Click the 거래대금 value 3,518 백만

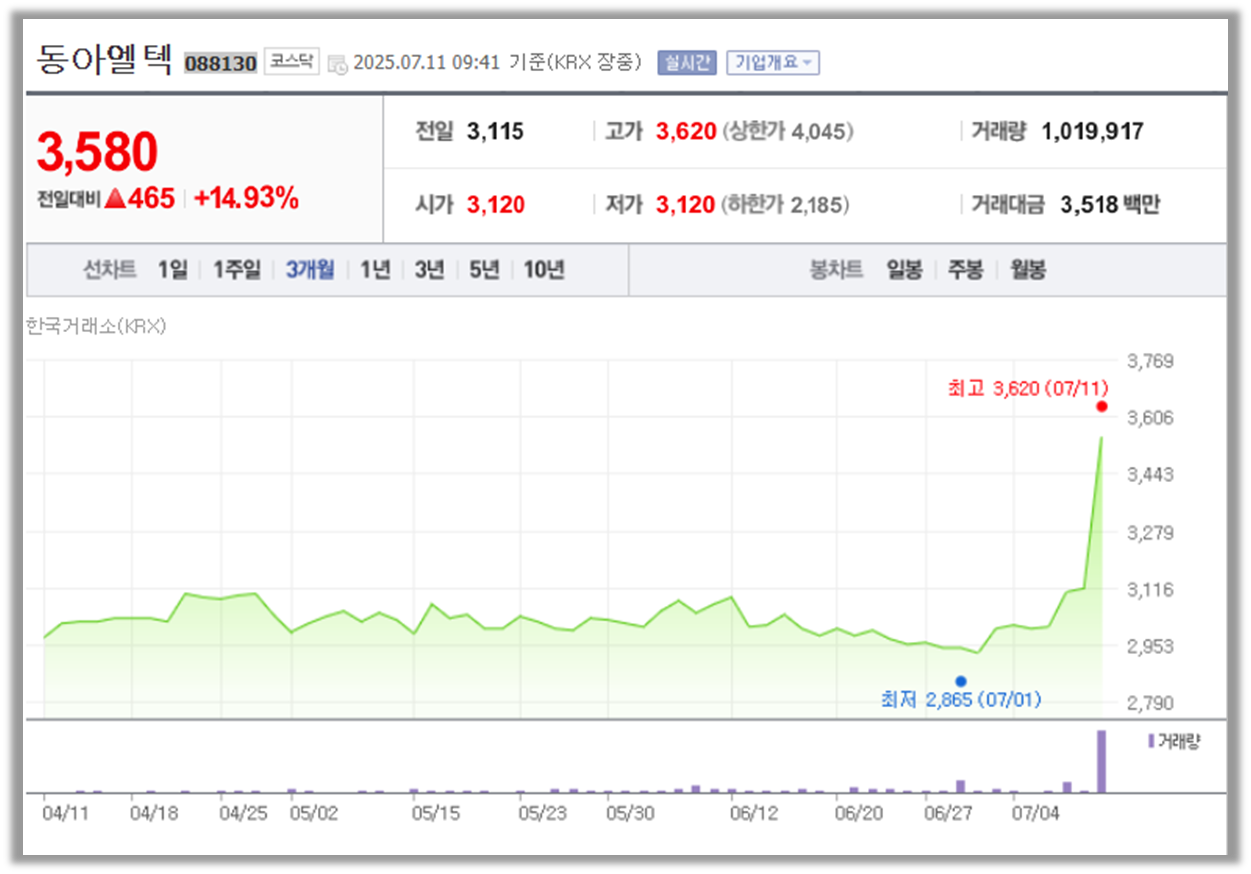(1110, 205)
